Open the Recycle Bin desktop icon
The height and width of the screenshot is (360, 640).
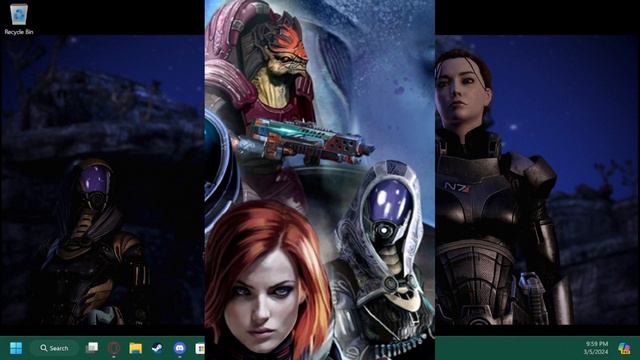pos(18,19)
